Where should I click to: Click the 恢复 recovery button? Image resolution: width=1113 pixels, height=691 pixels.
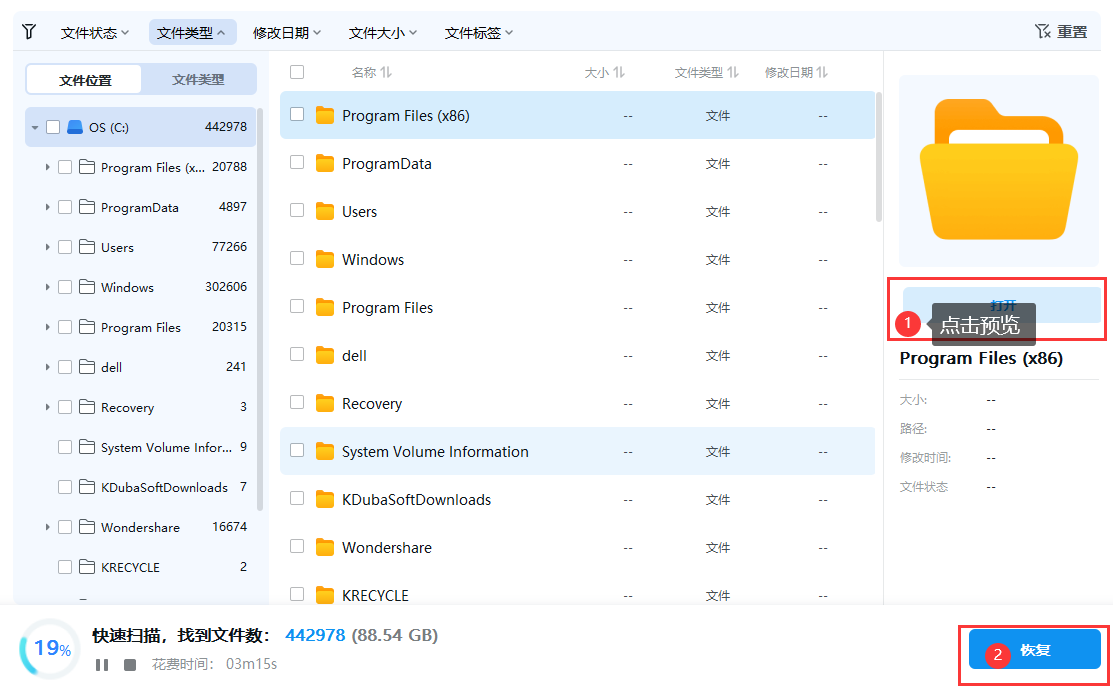pos(1034,650)
